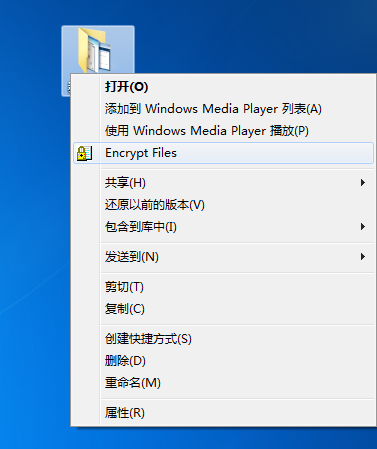The height and width of the screenshot is (449, 377).
Task: Select 还原以前的版本(V)
Action: [x=223, y=205]
